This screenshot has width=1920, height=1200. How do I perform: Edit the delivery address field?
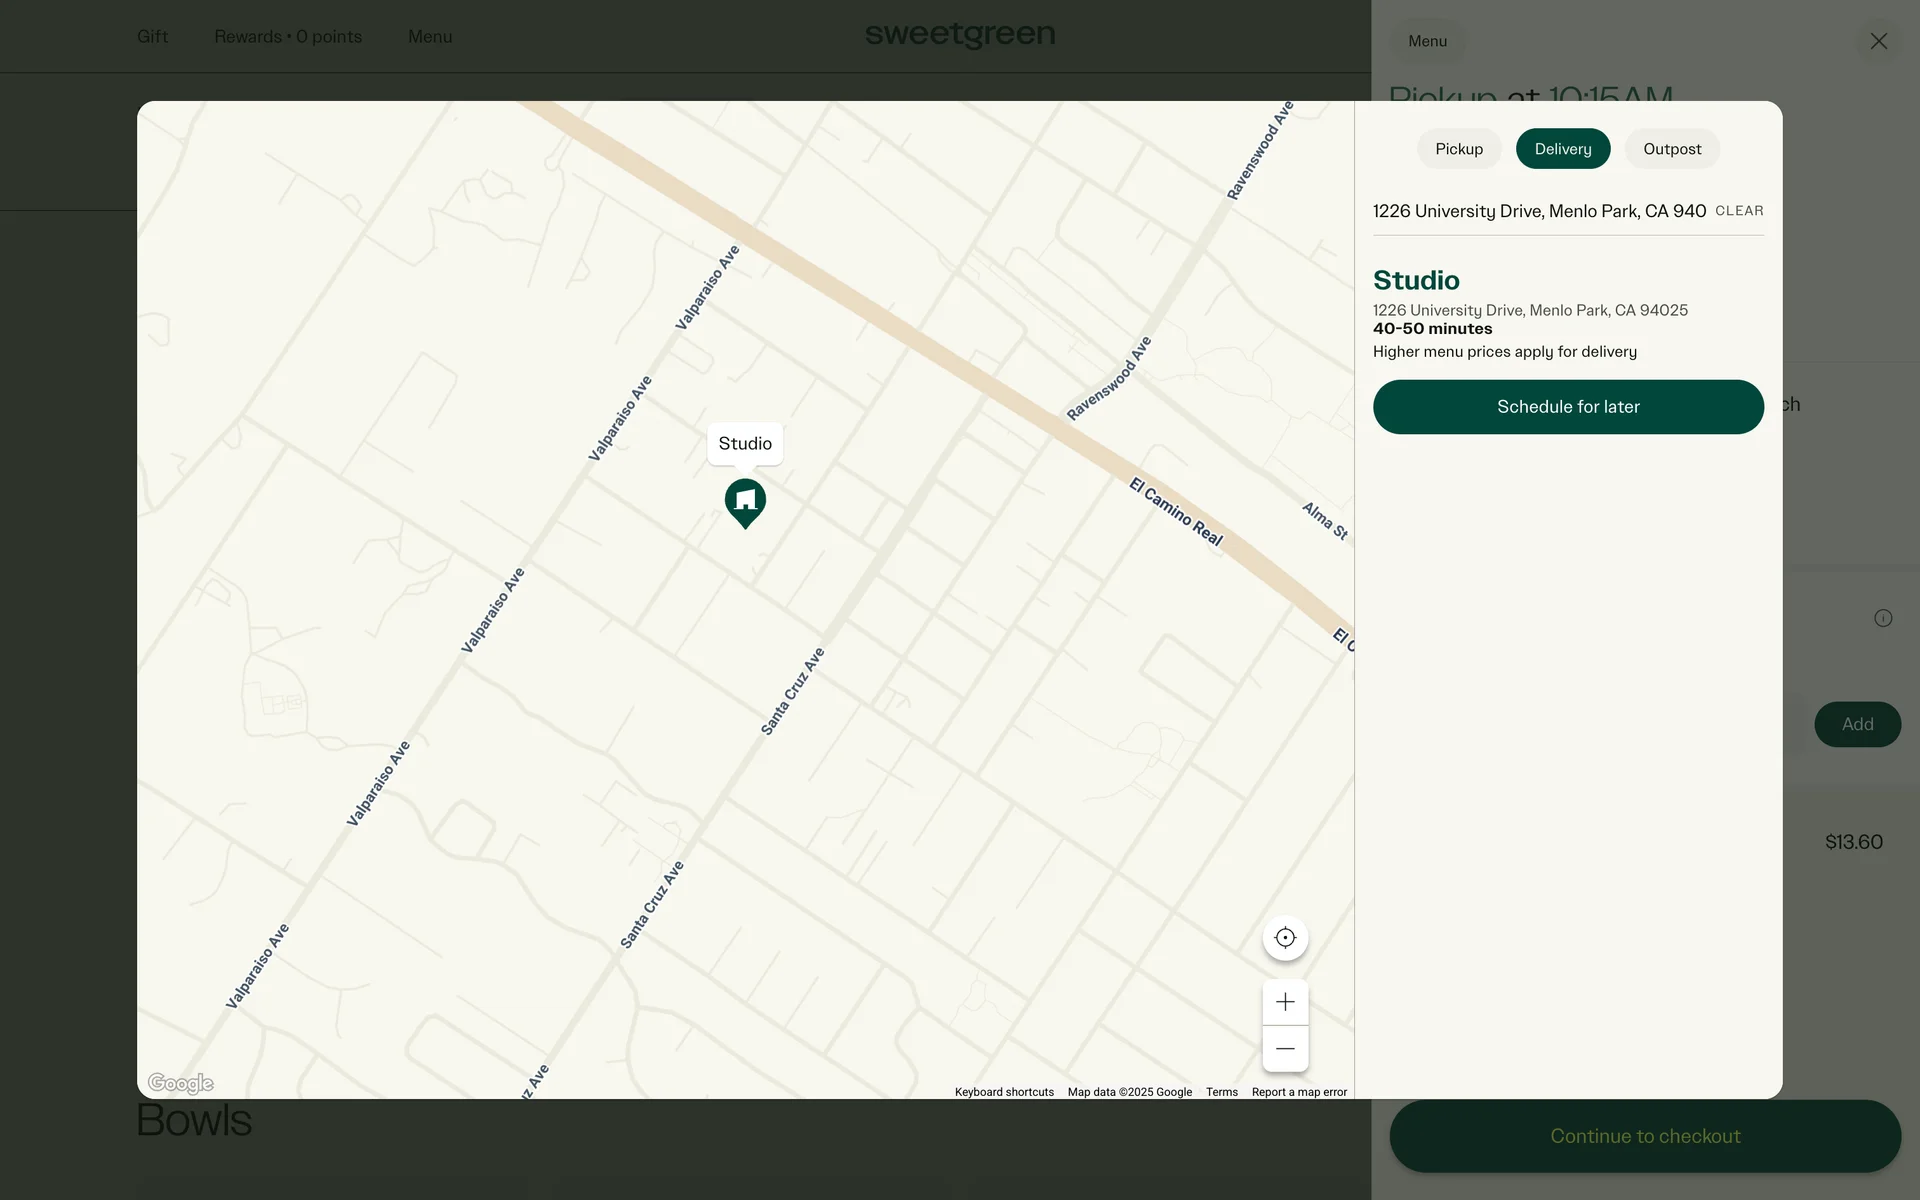tap(1538, 211)
